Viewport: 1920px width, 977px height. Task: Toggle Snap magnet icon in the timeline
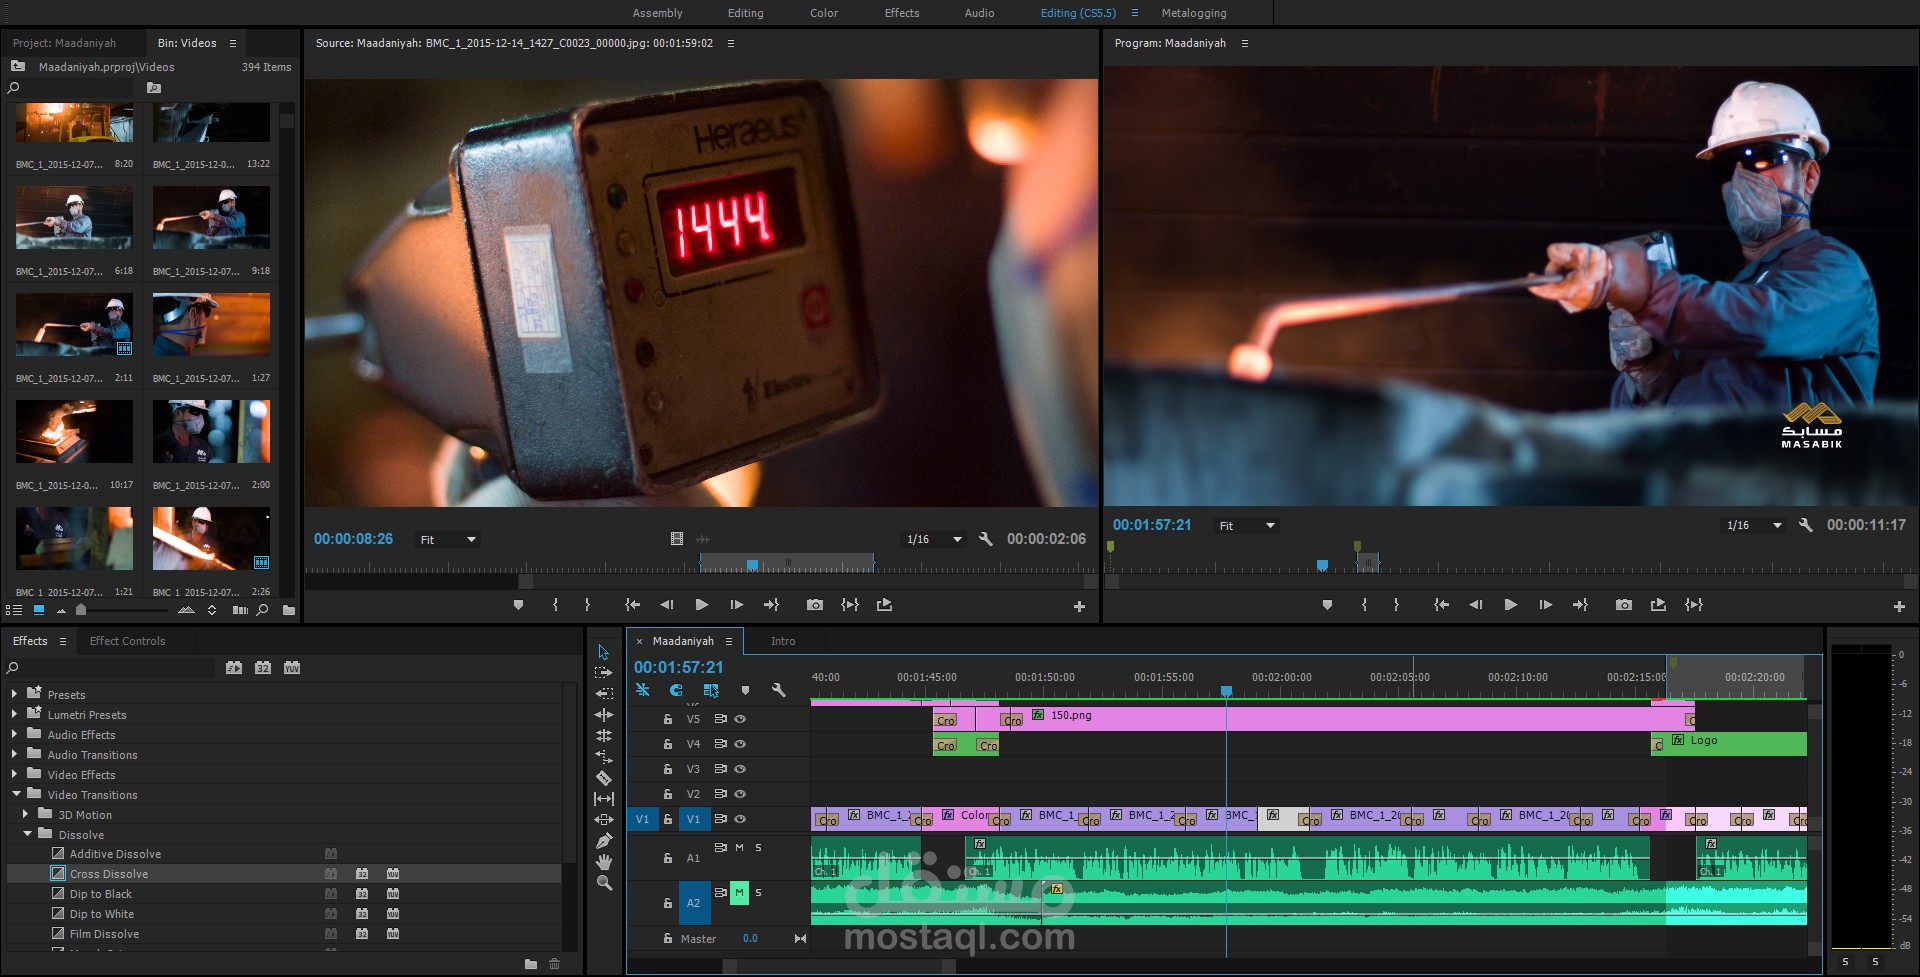[x=677, y=690]
